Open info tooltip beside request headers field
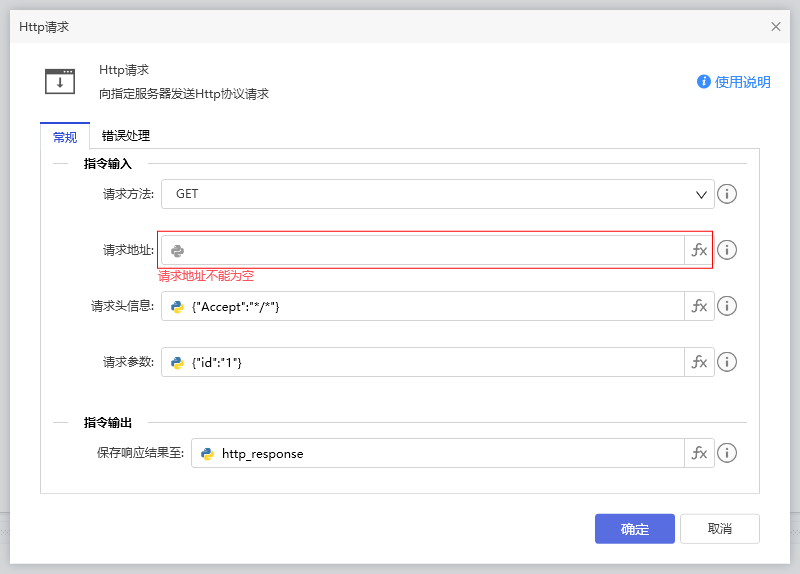This screenshot has width=800, height=574. coord(727,306)
